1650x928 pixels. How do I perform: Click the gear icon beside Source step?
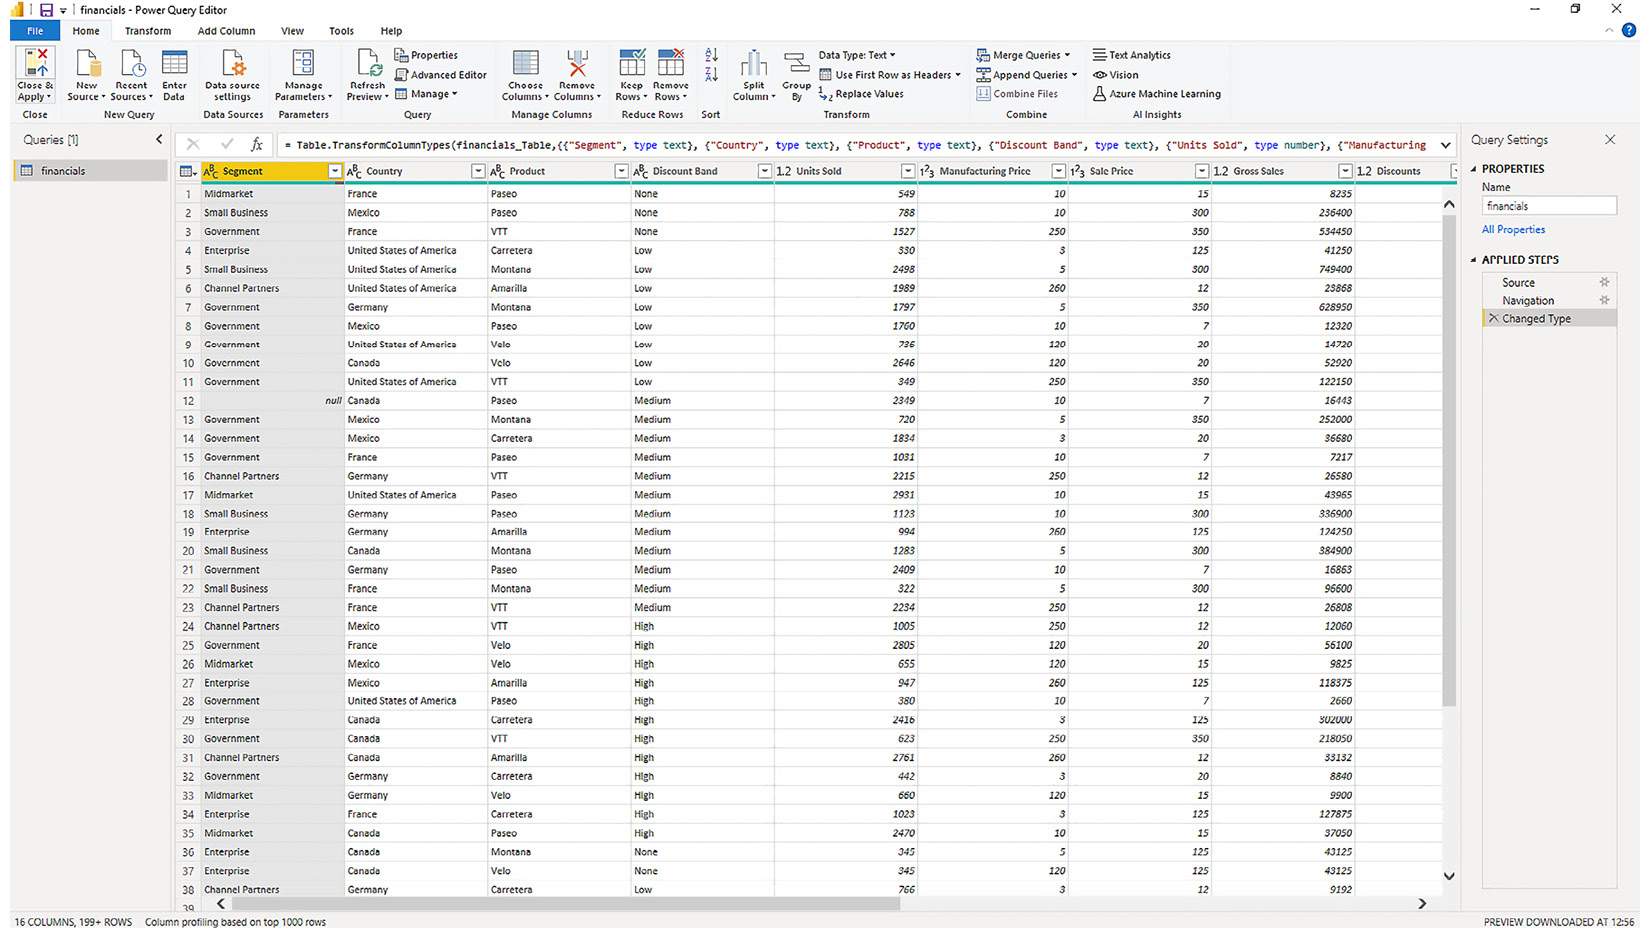(x=1604, y=283)
